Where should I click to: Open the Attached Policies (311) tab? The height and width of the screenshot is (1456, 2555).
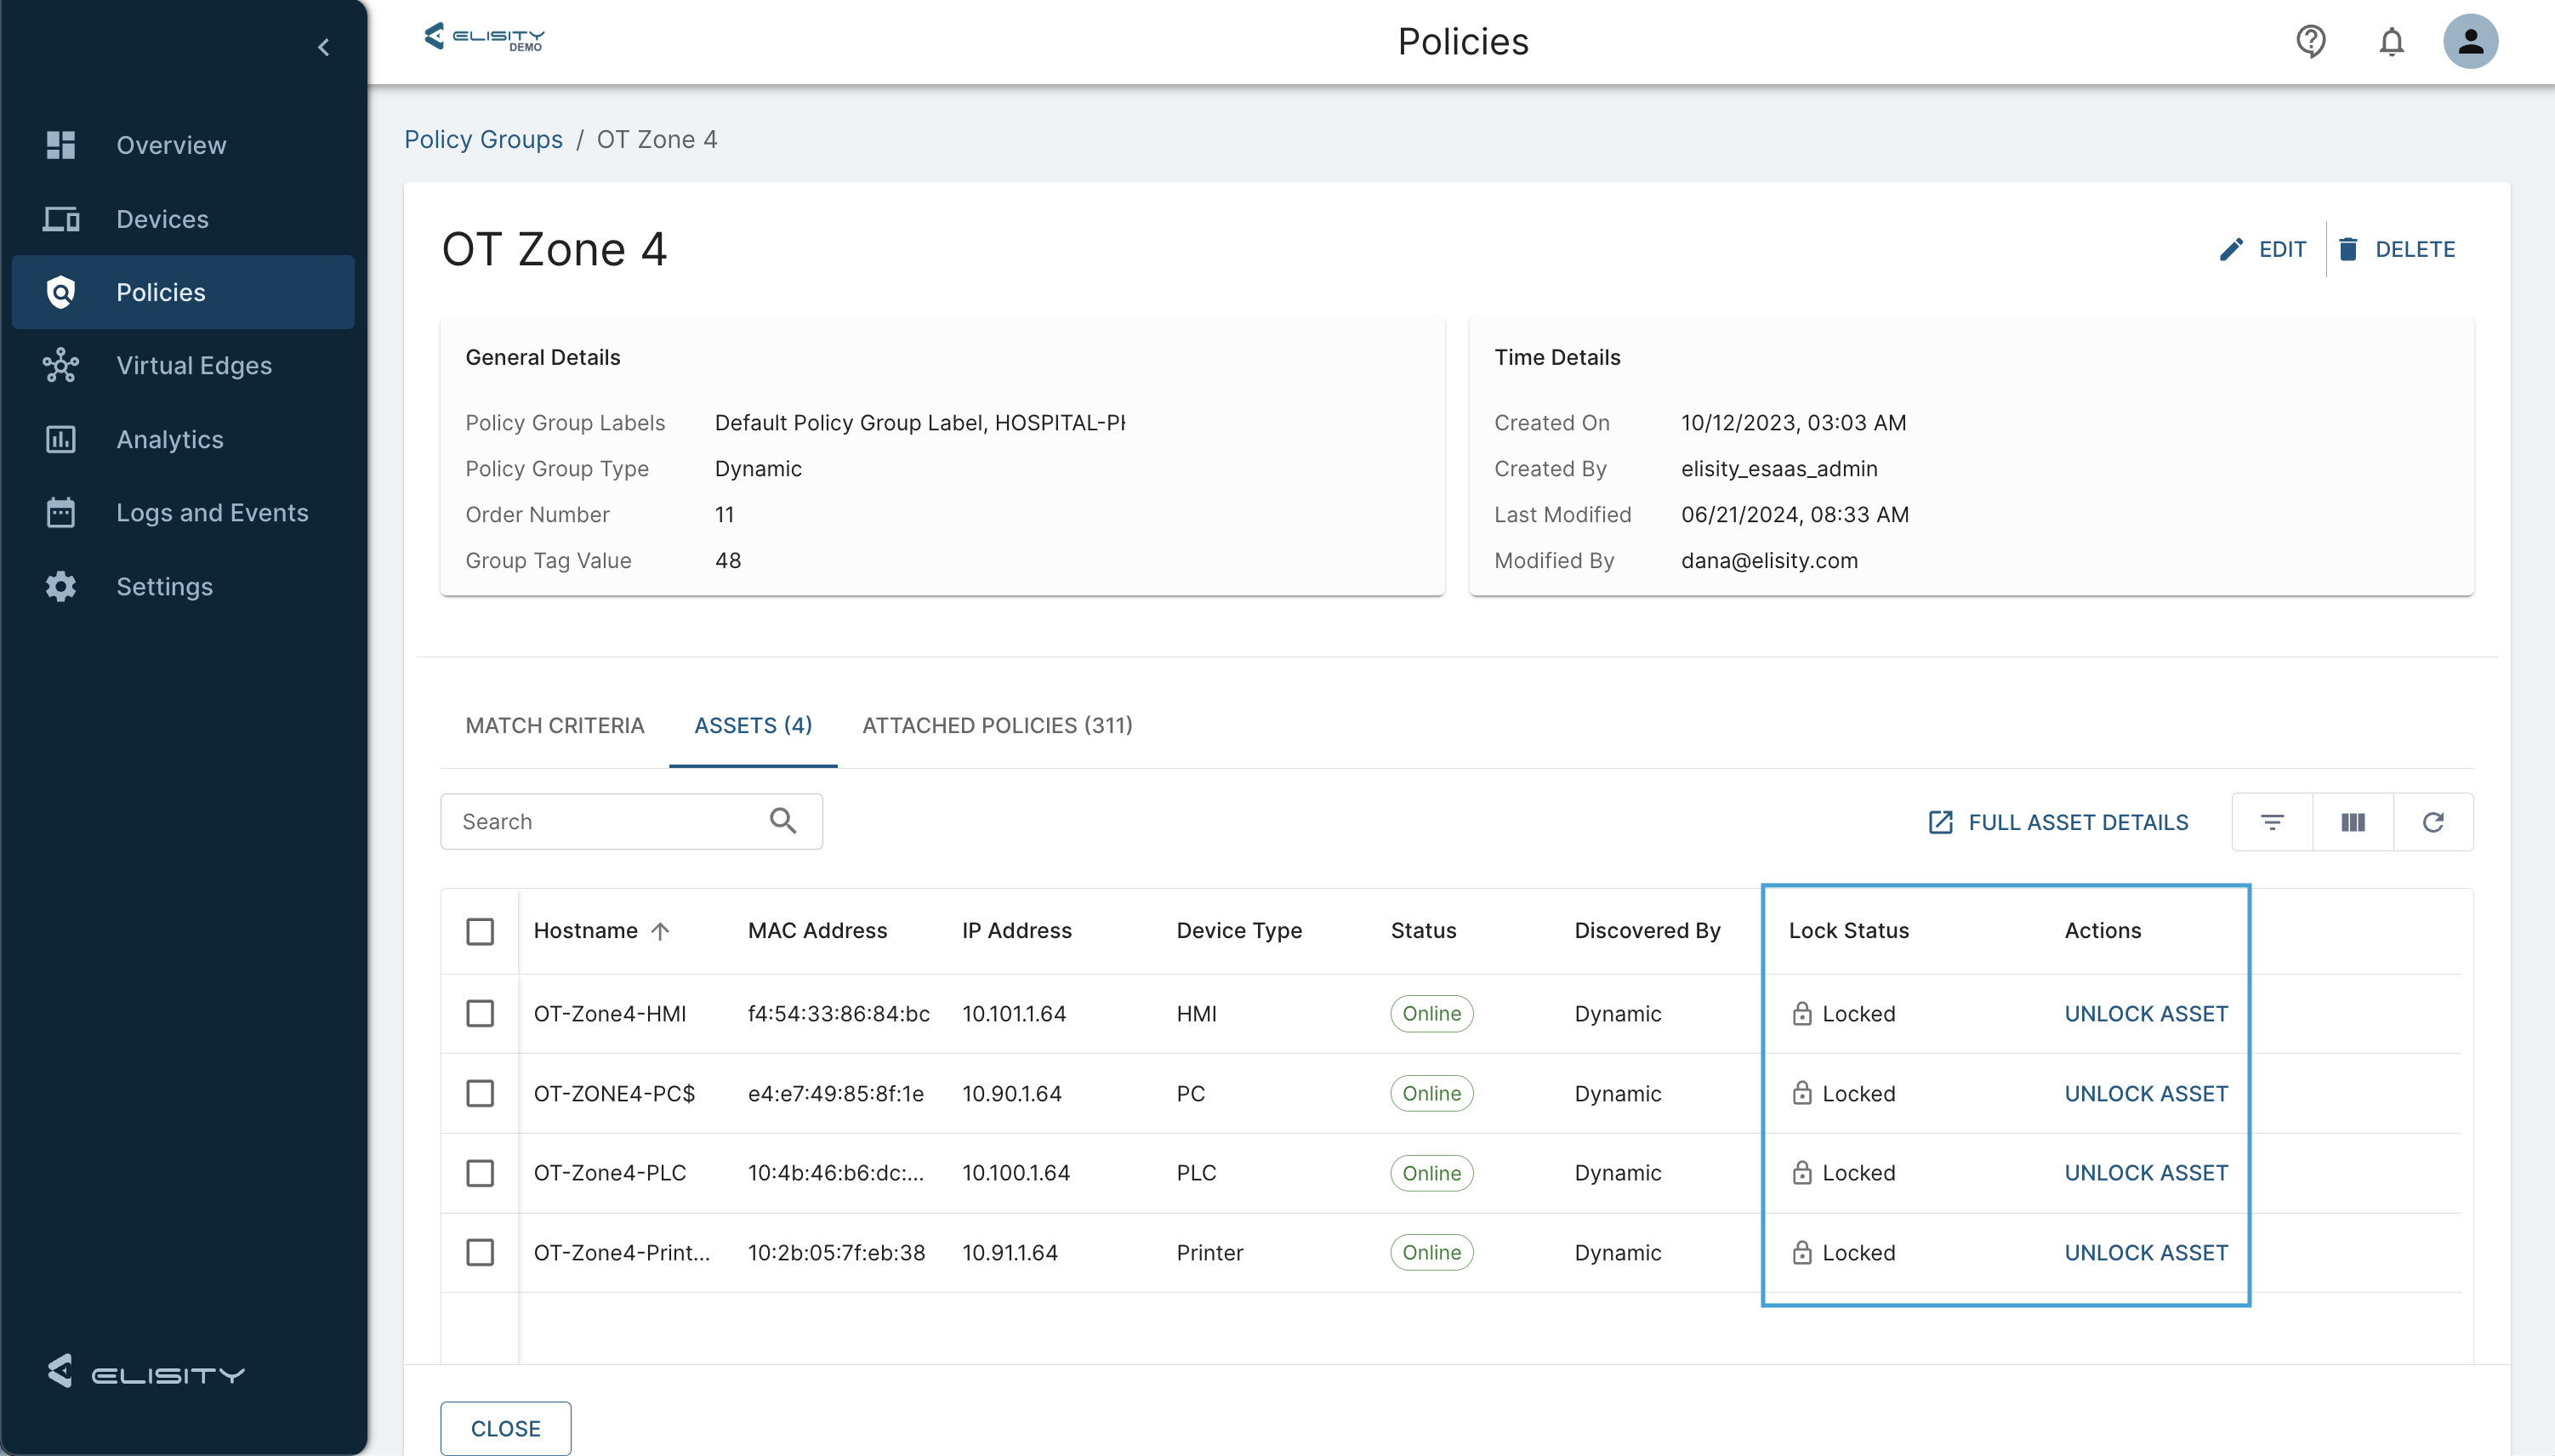pos(997,725)
